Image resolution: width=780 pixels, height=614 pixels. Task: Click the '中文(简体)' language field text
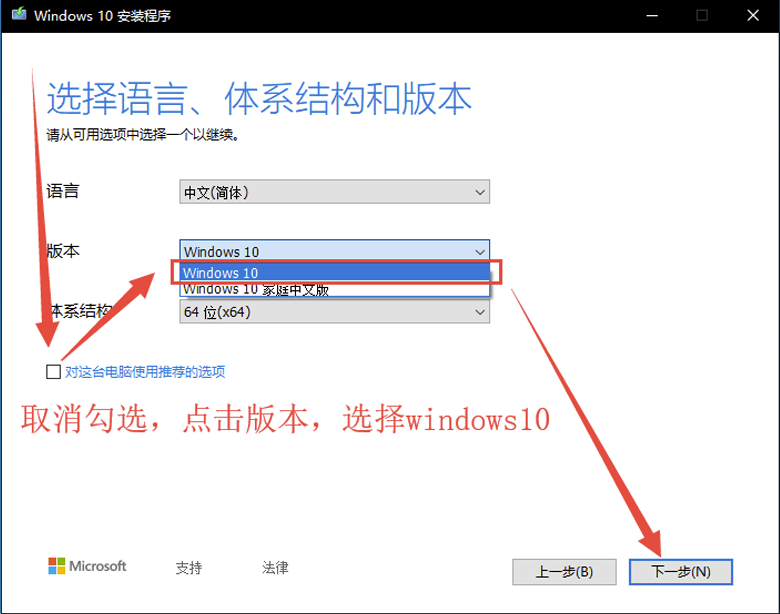click(216, 192)
